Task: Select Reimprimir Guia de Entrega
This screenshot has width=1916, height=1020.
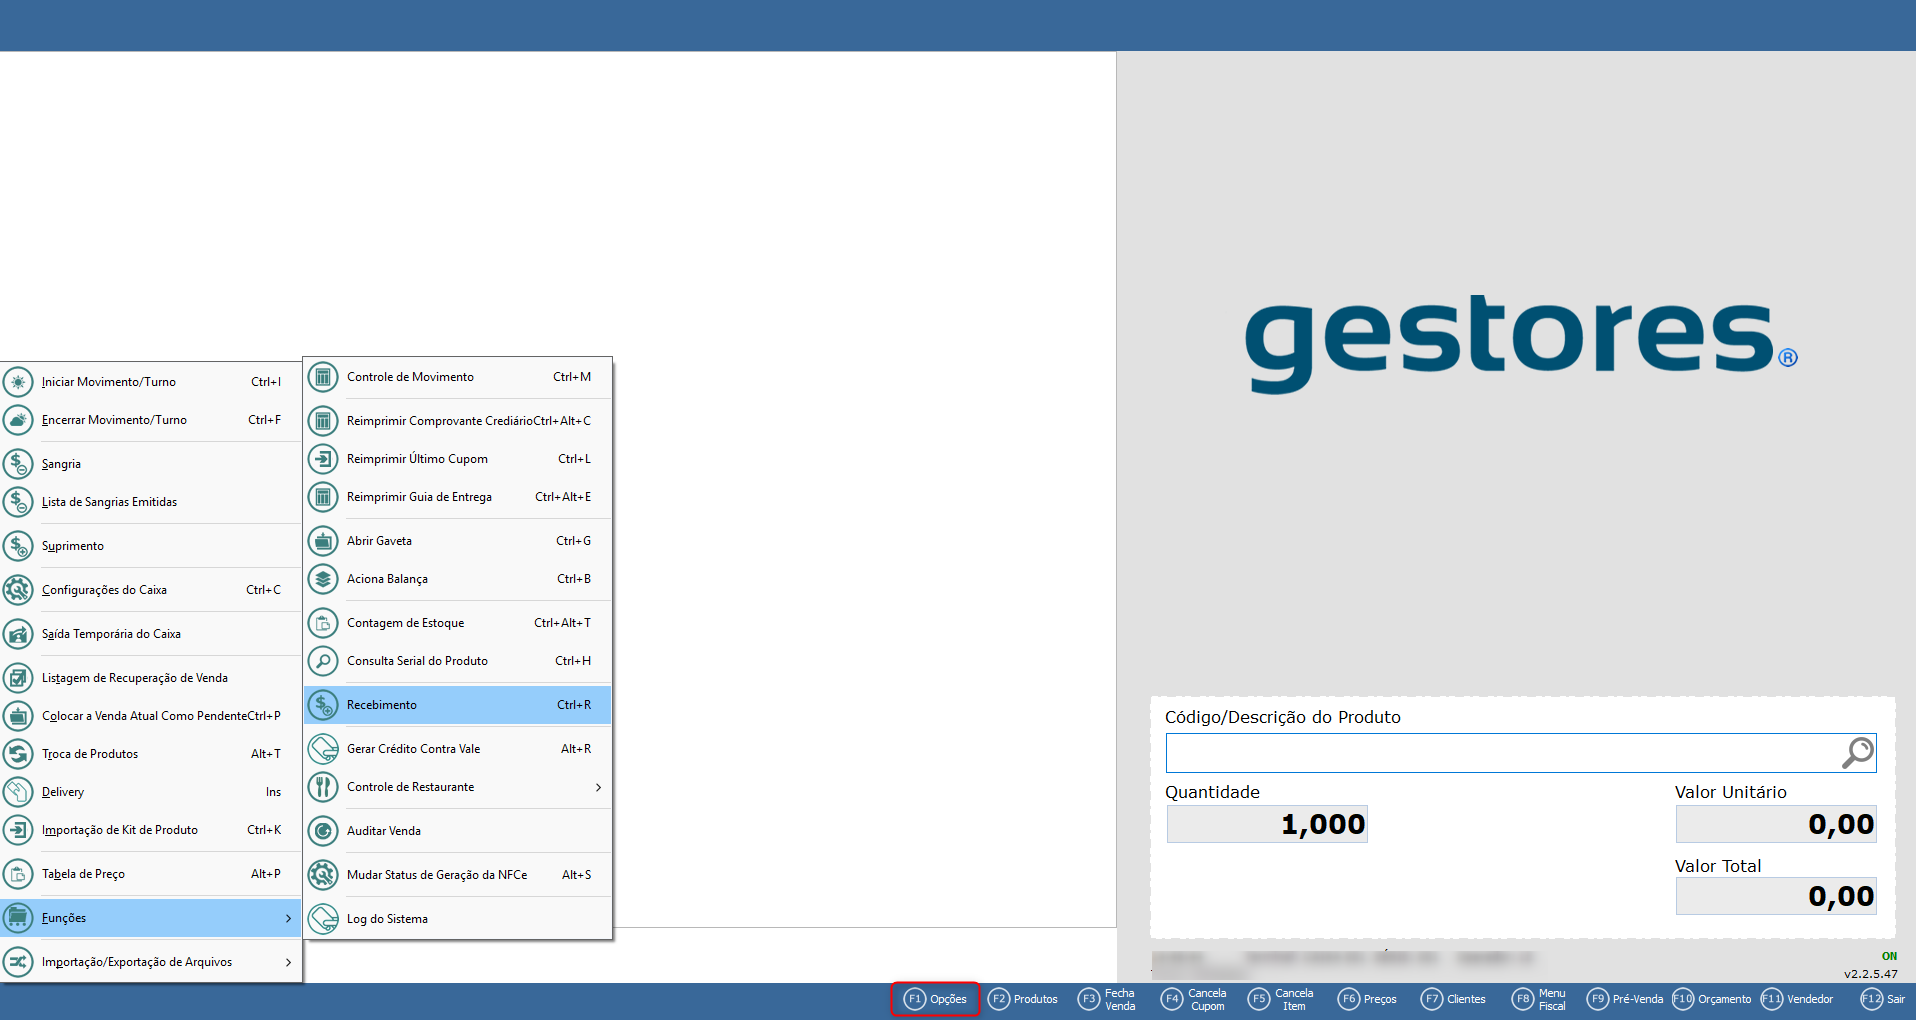Action: point(458,497)
